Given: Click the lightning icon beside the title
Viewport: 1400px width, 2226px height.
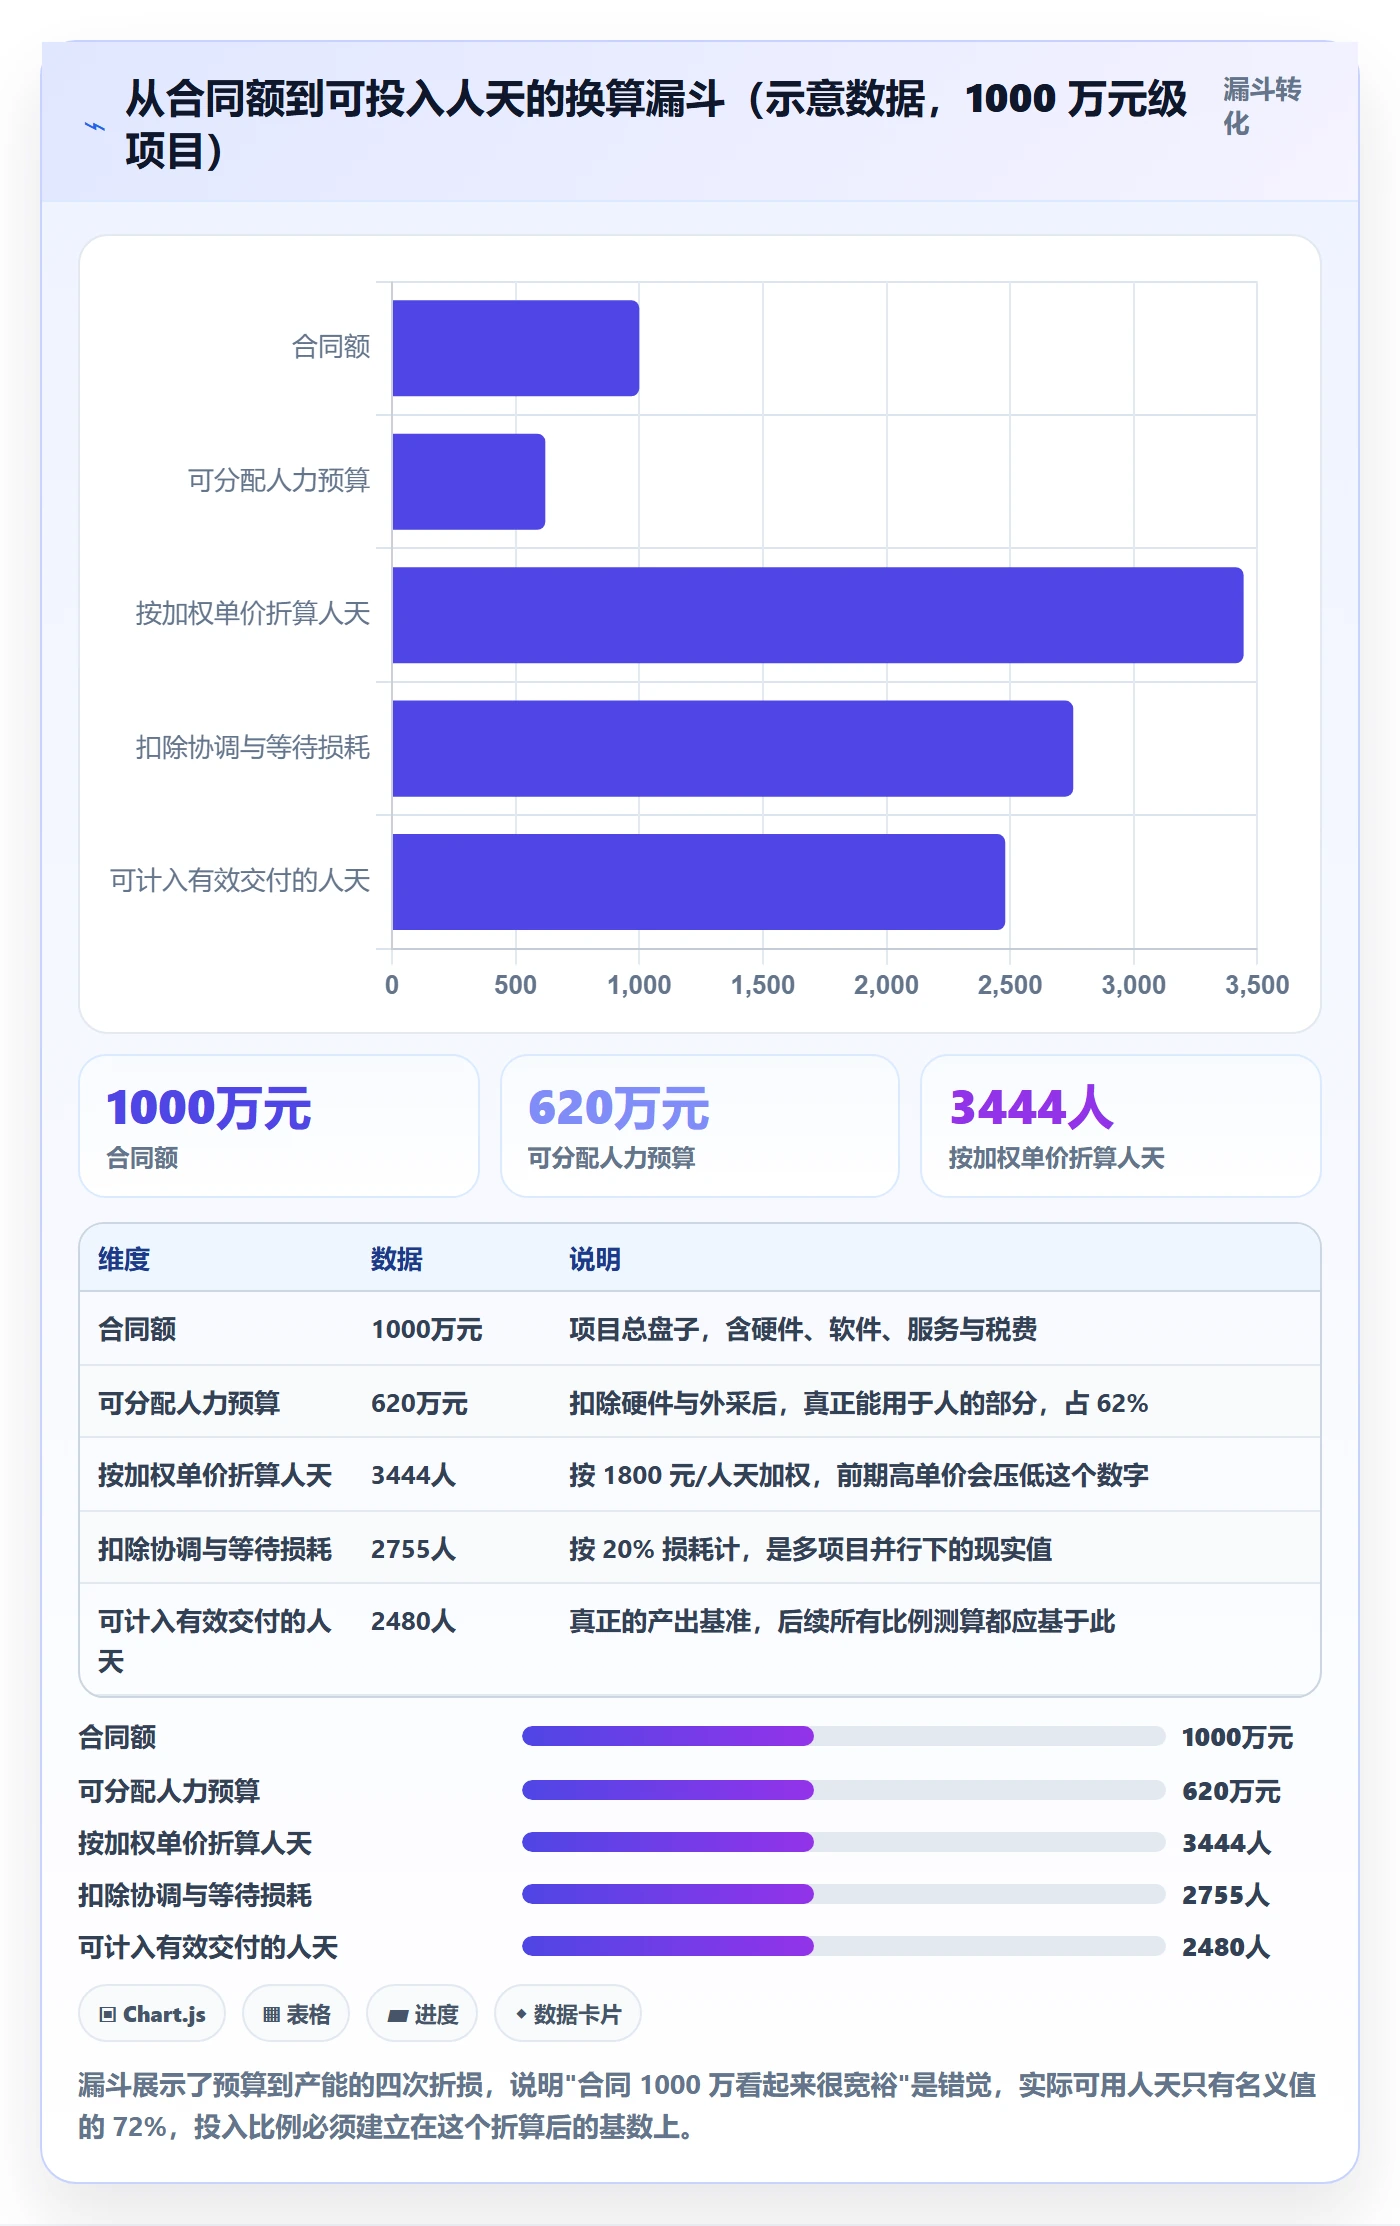Looking at the screenshot, I should pyautogui.click(x=94, y=126).
